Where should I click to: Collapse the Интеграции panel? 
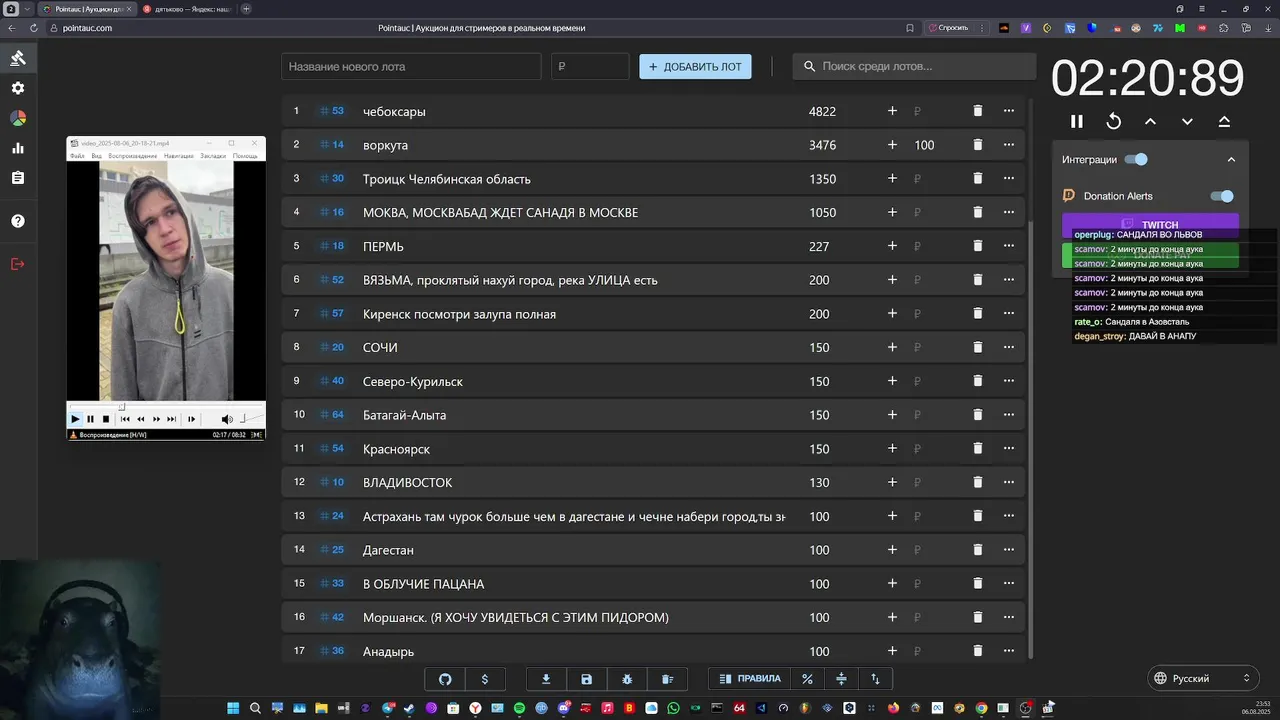tap(1231, 159)
